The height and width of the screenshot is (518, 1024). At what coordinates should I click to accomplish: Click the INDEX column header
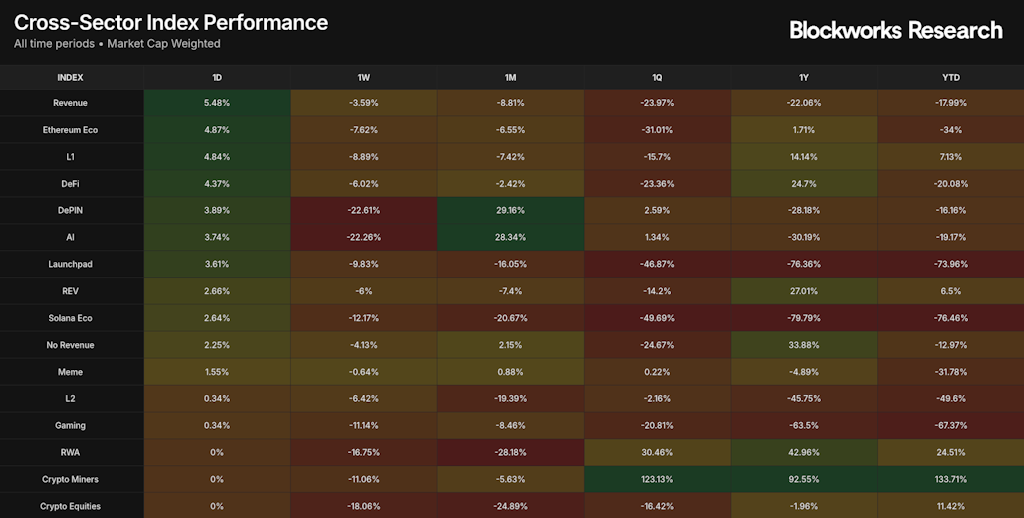[70, 77]
